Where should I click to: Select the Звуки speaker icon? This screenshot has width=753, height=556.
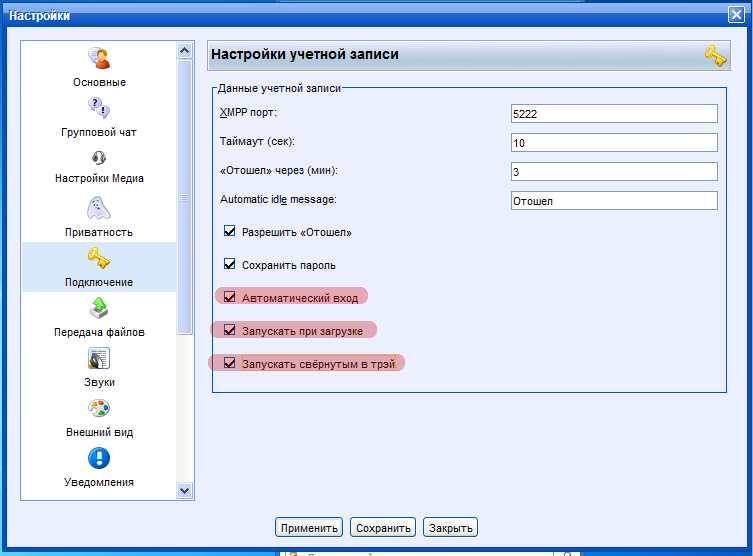[99, 358]
